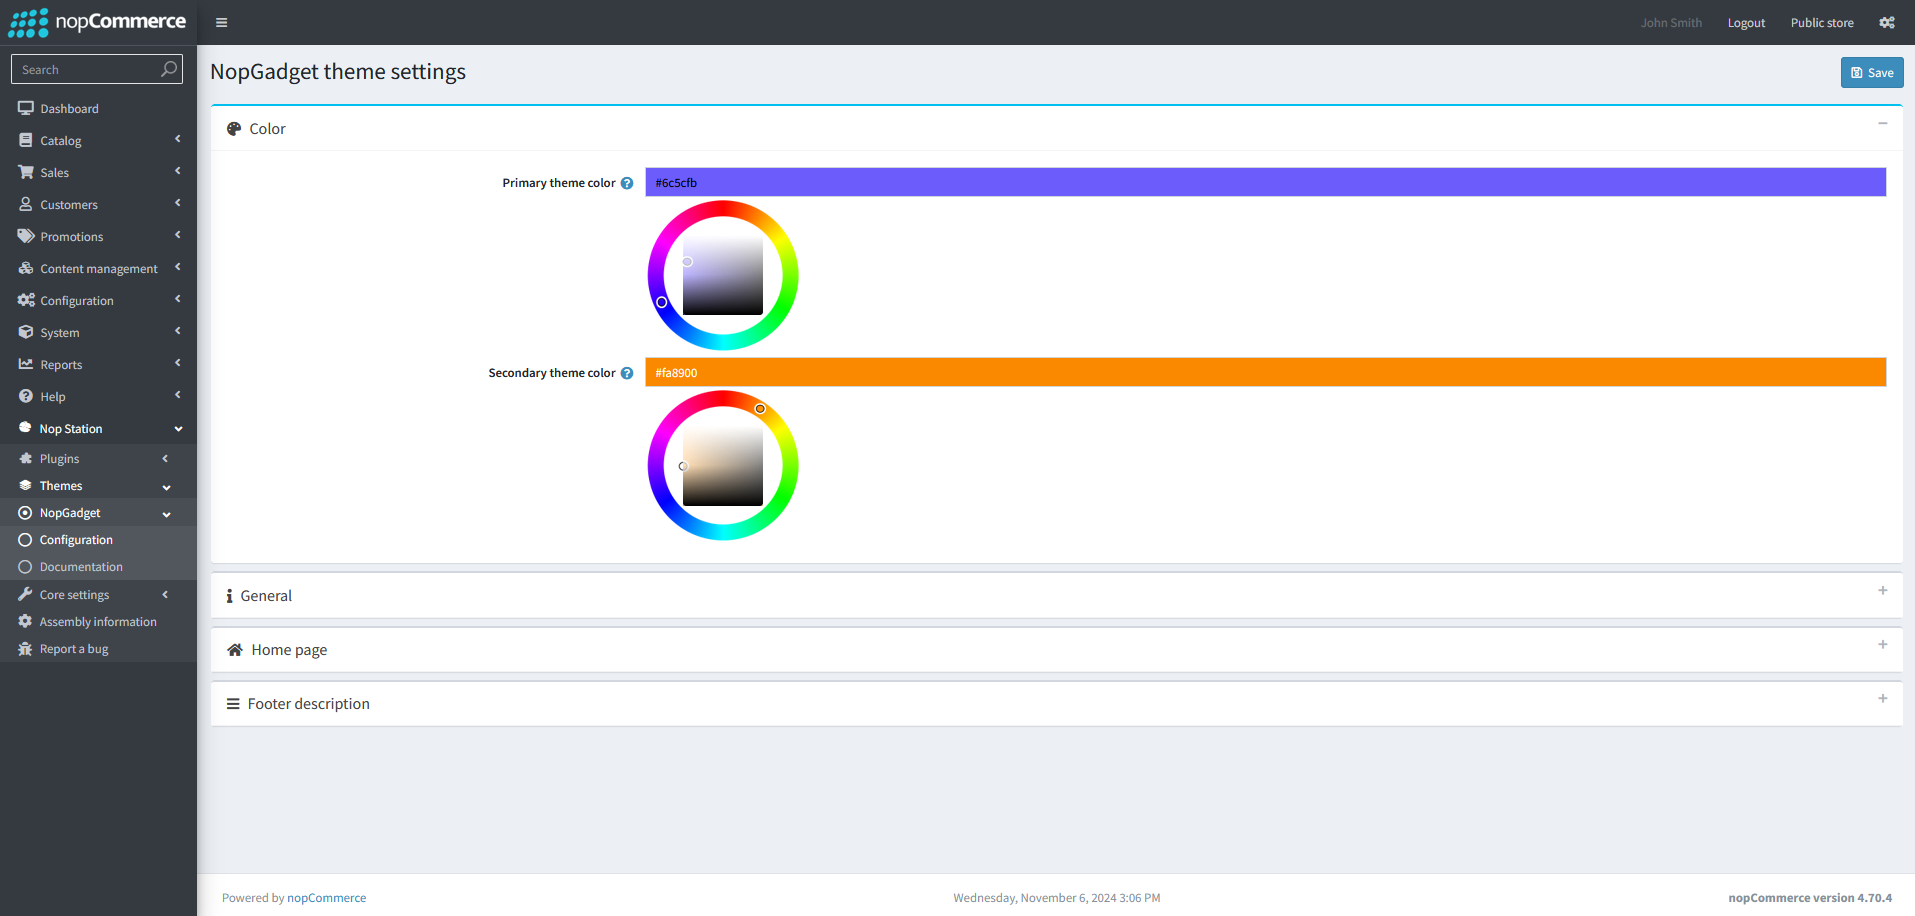This screenshot has width=1915, height=916.
Task: Click the Core settings wrench icon
Action: tap(25, 594)
